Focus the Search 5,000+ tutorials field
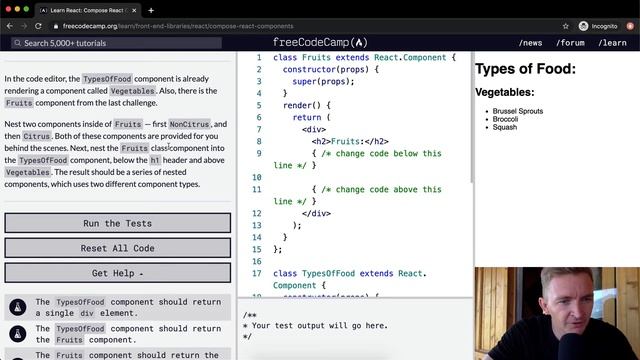Screen dimensions: 640x360 (116, 43)
